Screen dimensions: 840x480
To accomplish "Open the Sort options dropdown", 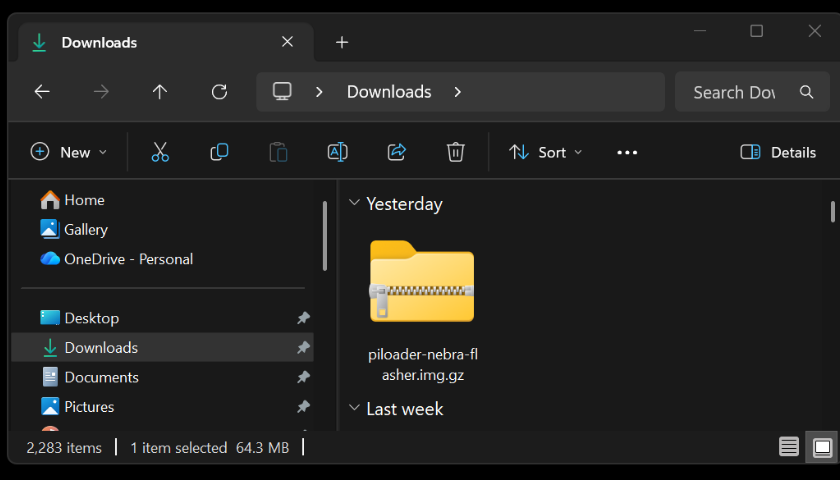I will pos(545,152).
